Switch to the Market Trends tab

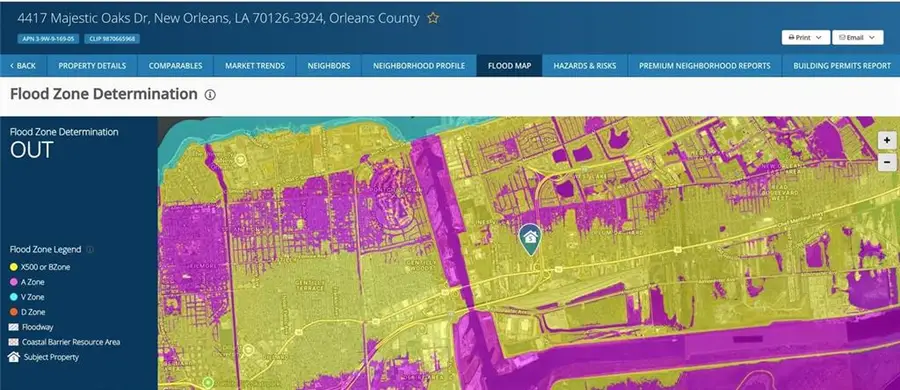[x=255, y=66]
